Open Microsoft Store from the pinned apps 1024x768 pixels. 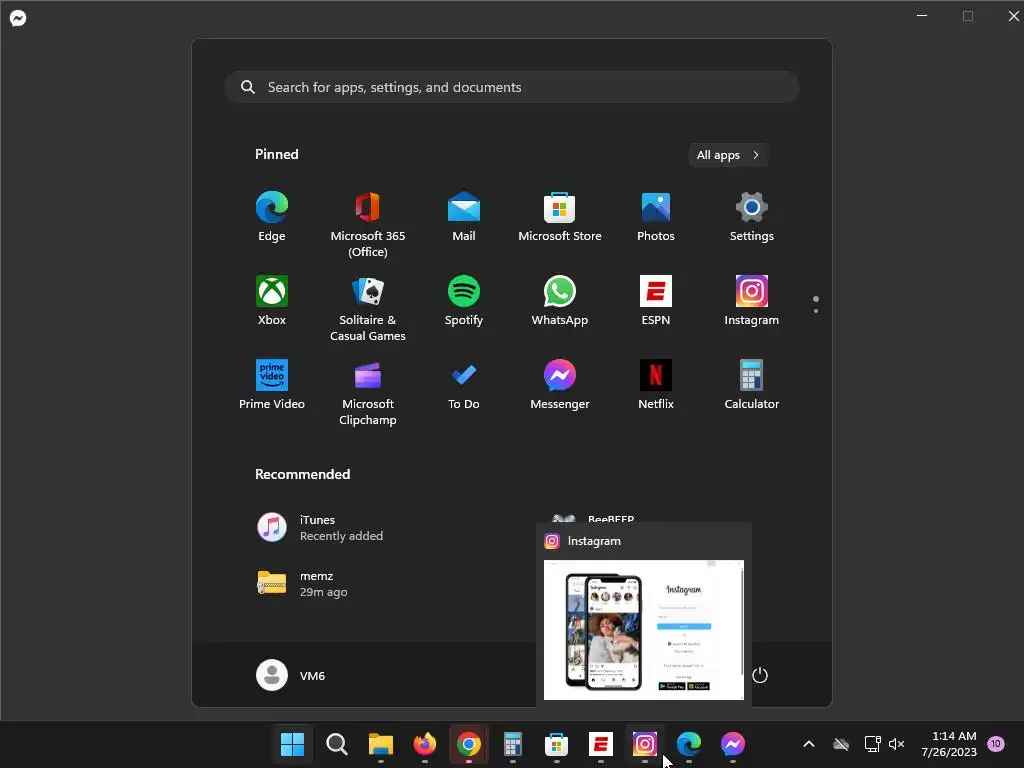(x=560, y=217)
